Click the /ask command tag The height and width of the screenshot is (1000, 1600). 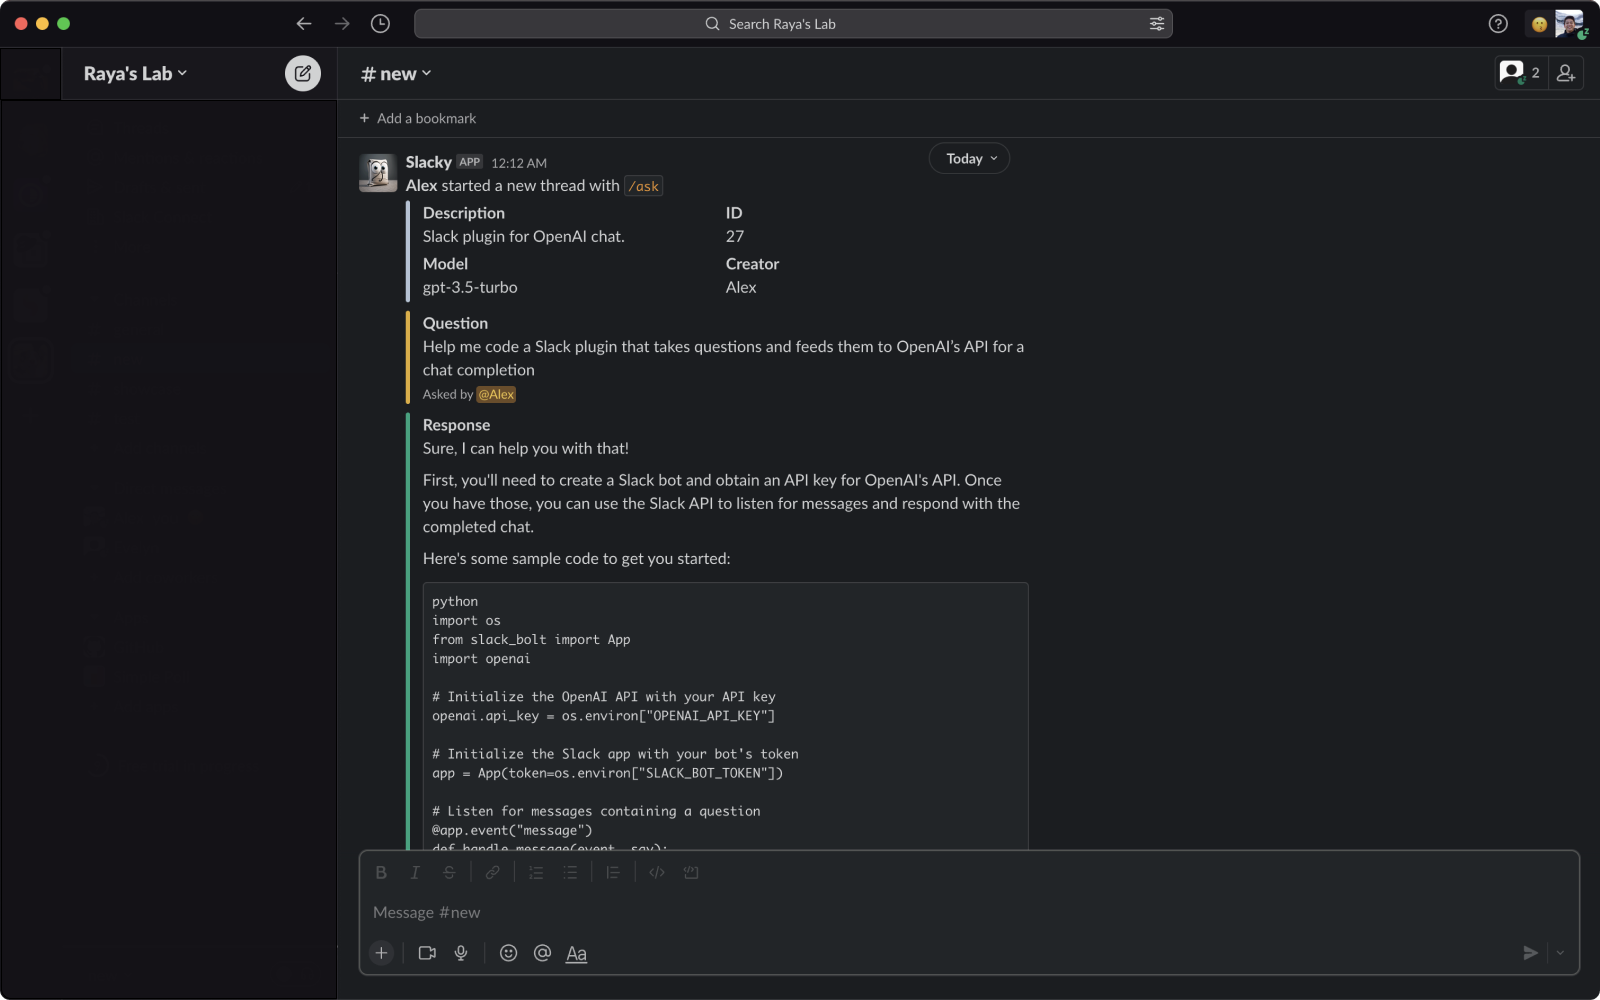(x=644, y=186)
